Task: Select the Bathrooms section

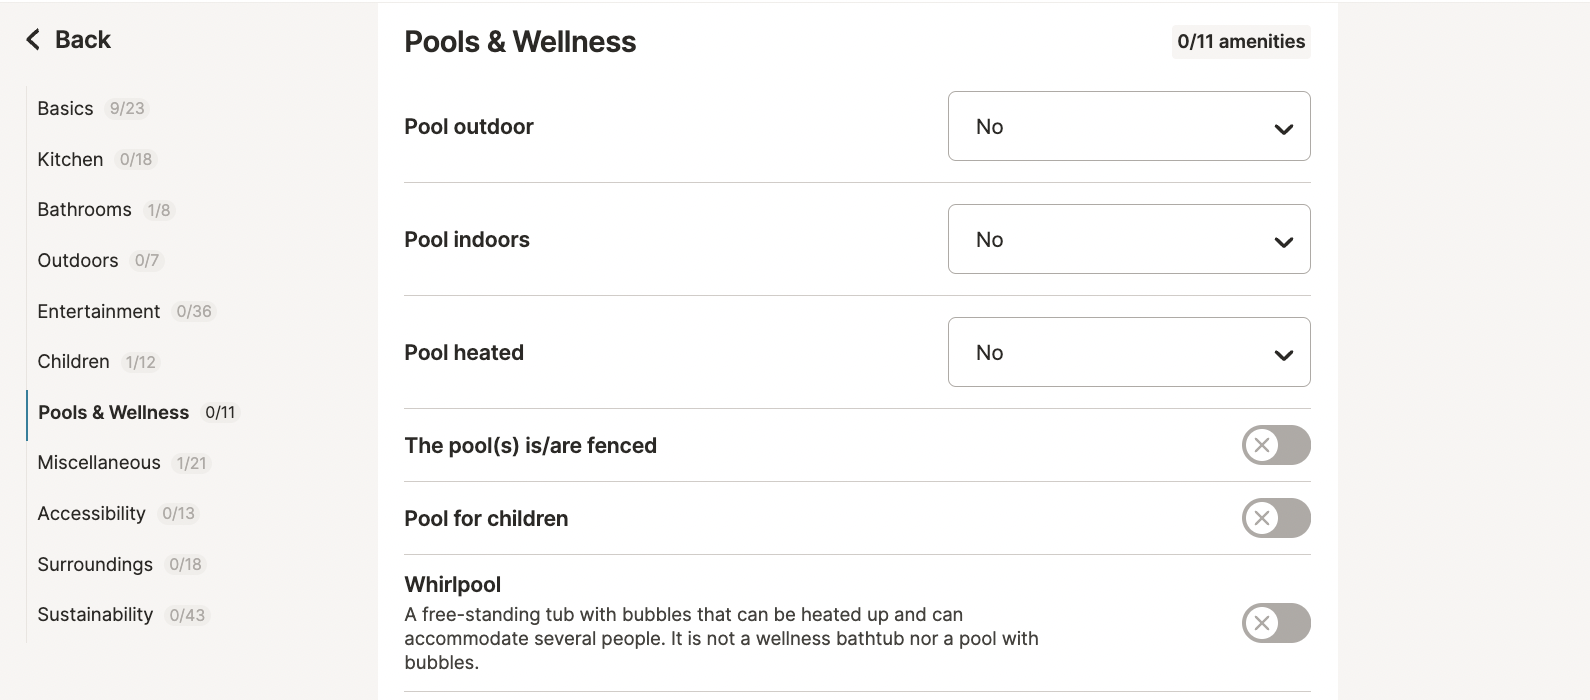Action: coord(84,210)
